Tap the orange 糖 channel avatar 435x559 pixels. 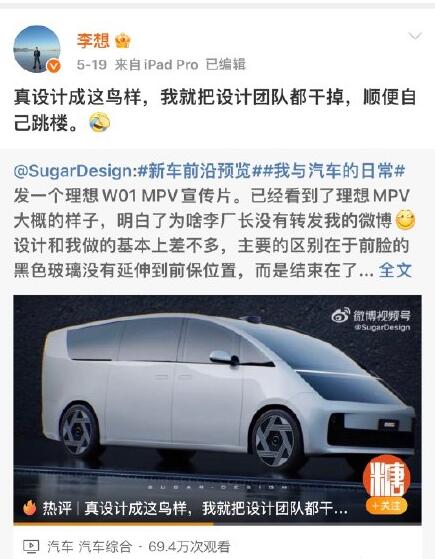pyautogui.click(x=387, y=476)
